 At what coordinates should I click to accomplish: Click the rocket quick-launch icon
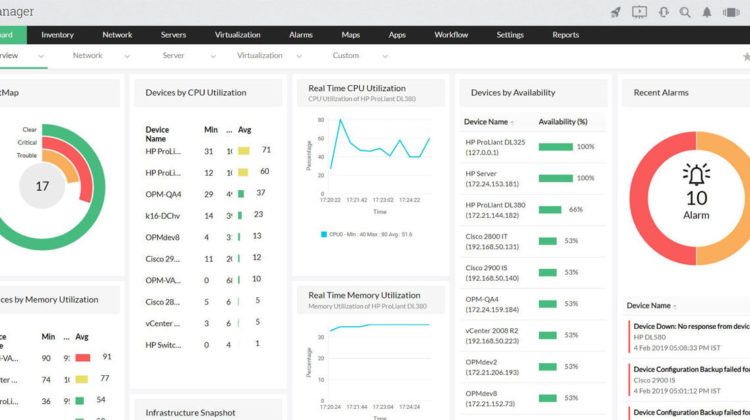tap(616, 12)
